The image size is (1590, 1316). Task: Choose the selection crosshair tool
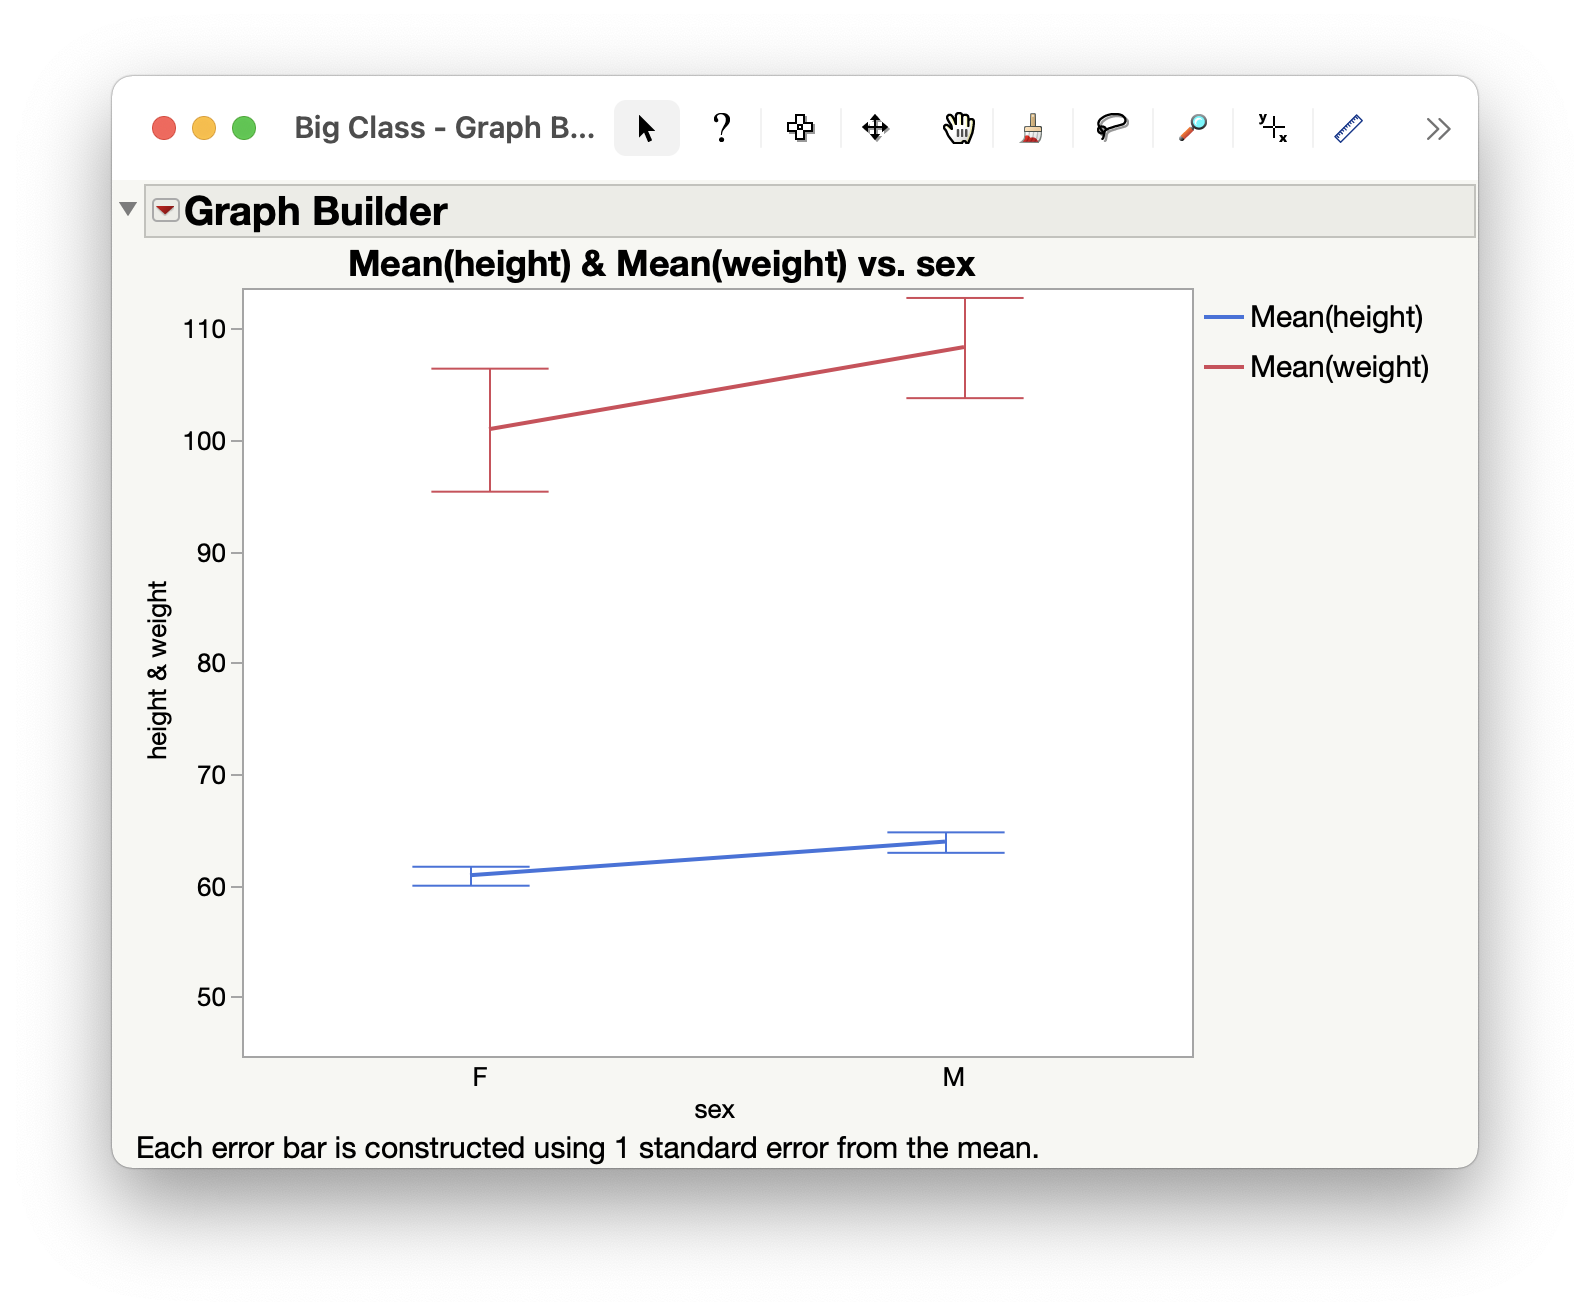(x=800, y=128)
